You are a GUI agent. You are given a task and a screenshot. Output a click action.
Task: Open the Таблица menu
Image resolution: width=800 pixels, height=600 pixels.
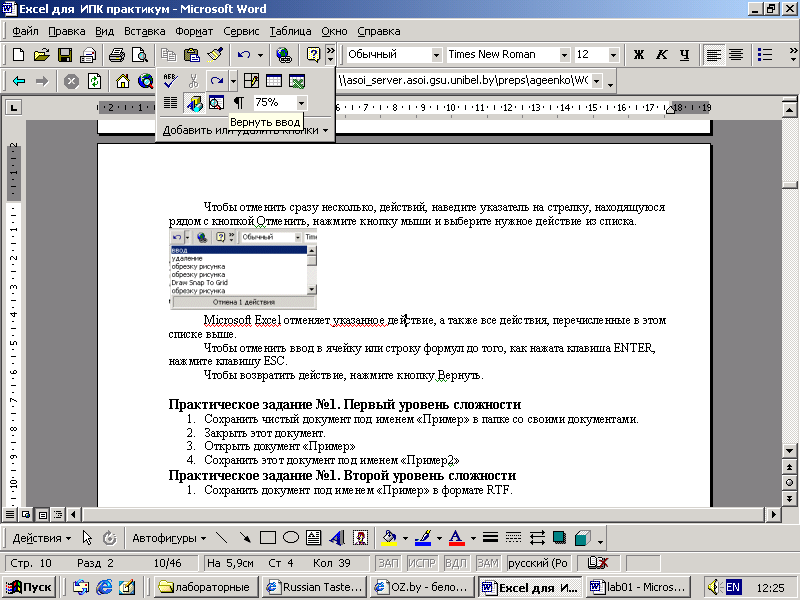[290, 31]
